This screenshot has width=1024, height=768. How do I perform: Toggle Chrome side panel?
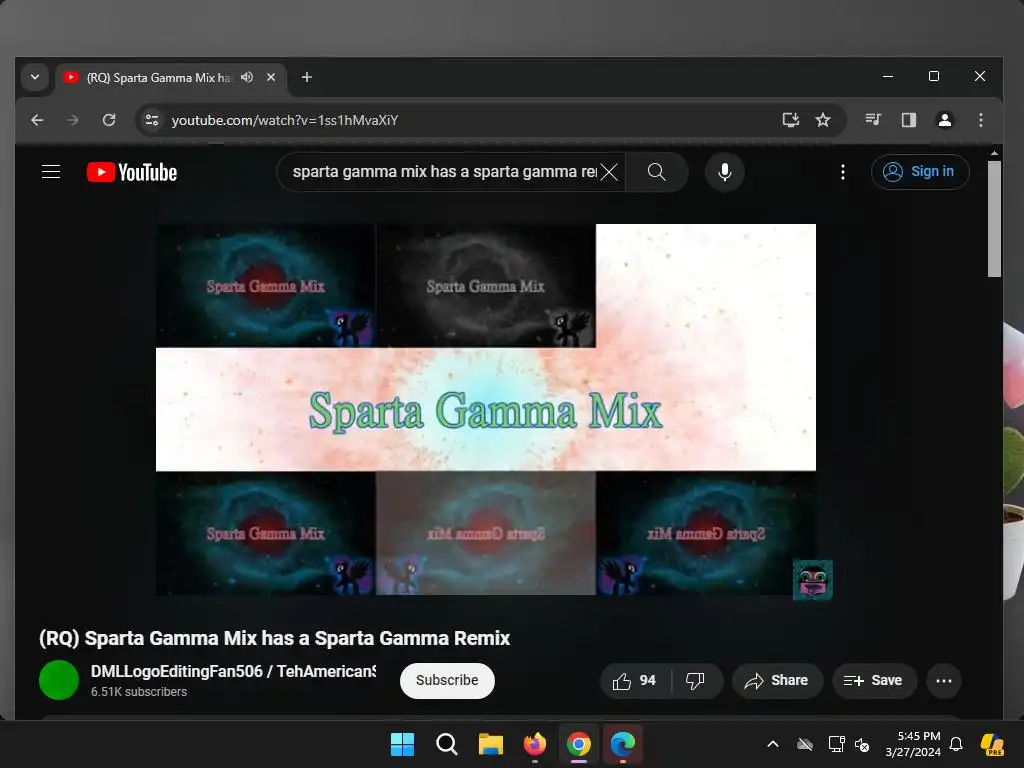(908, 120)
